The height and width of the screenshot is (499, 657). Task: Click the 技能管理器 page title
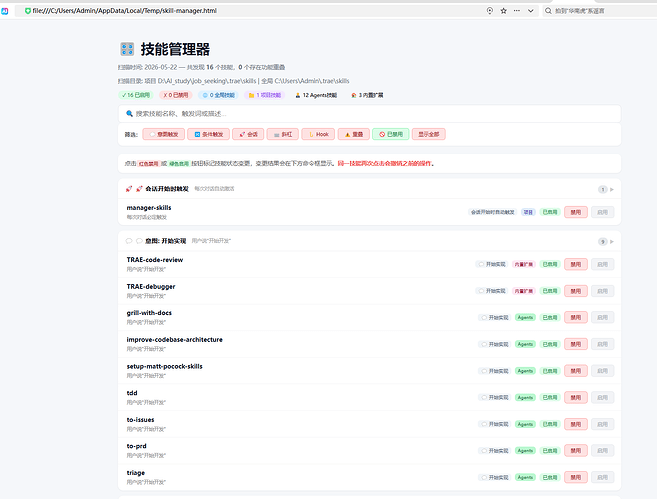click(175, 49)
